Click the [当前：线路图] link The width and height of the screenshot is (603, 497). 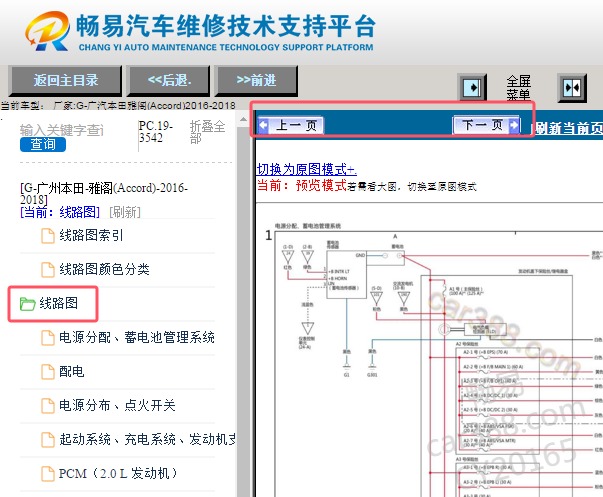click(60, 212)
